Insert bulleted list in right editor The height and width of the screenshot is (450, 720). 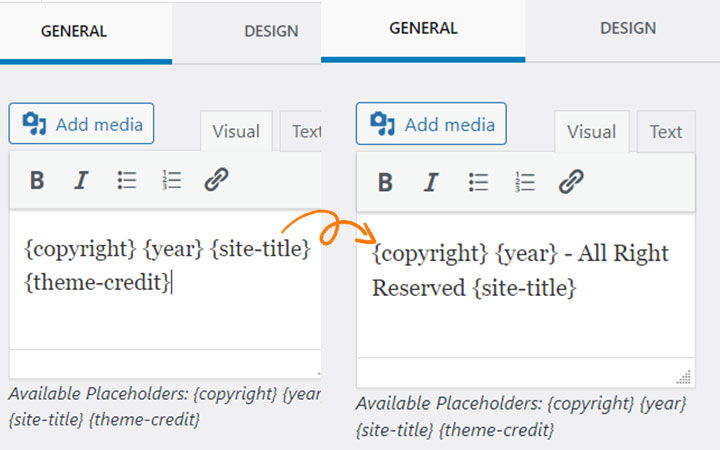pyautogui.click(x=478, y=182)
